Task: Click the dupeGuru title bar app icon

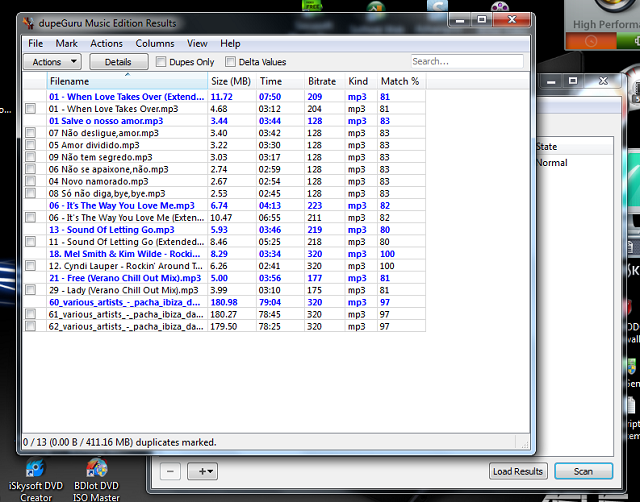Action: coord(28,23)
